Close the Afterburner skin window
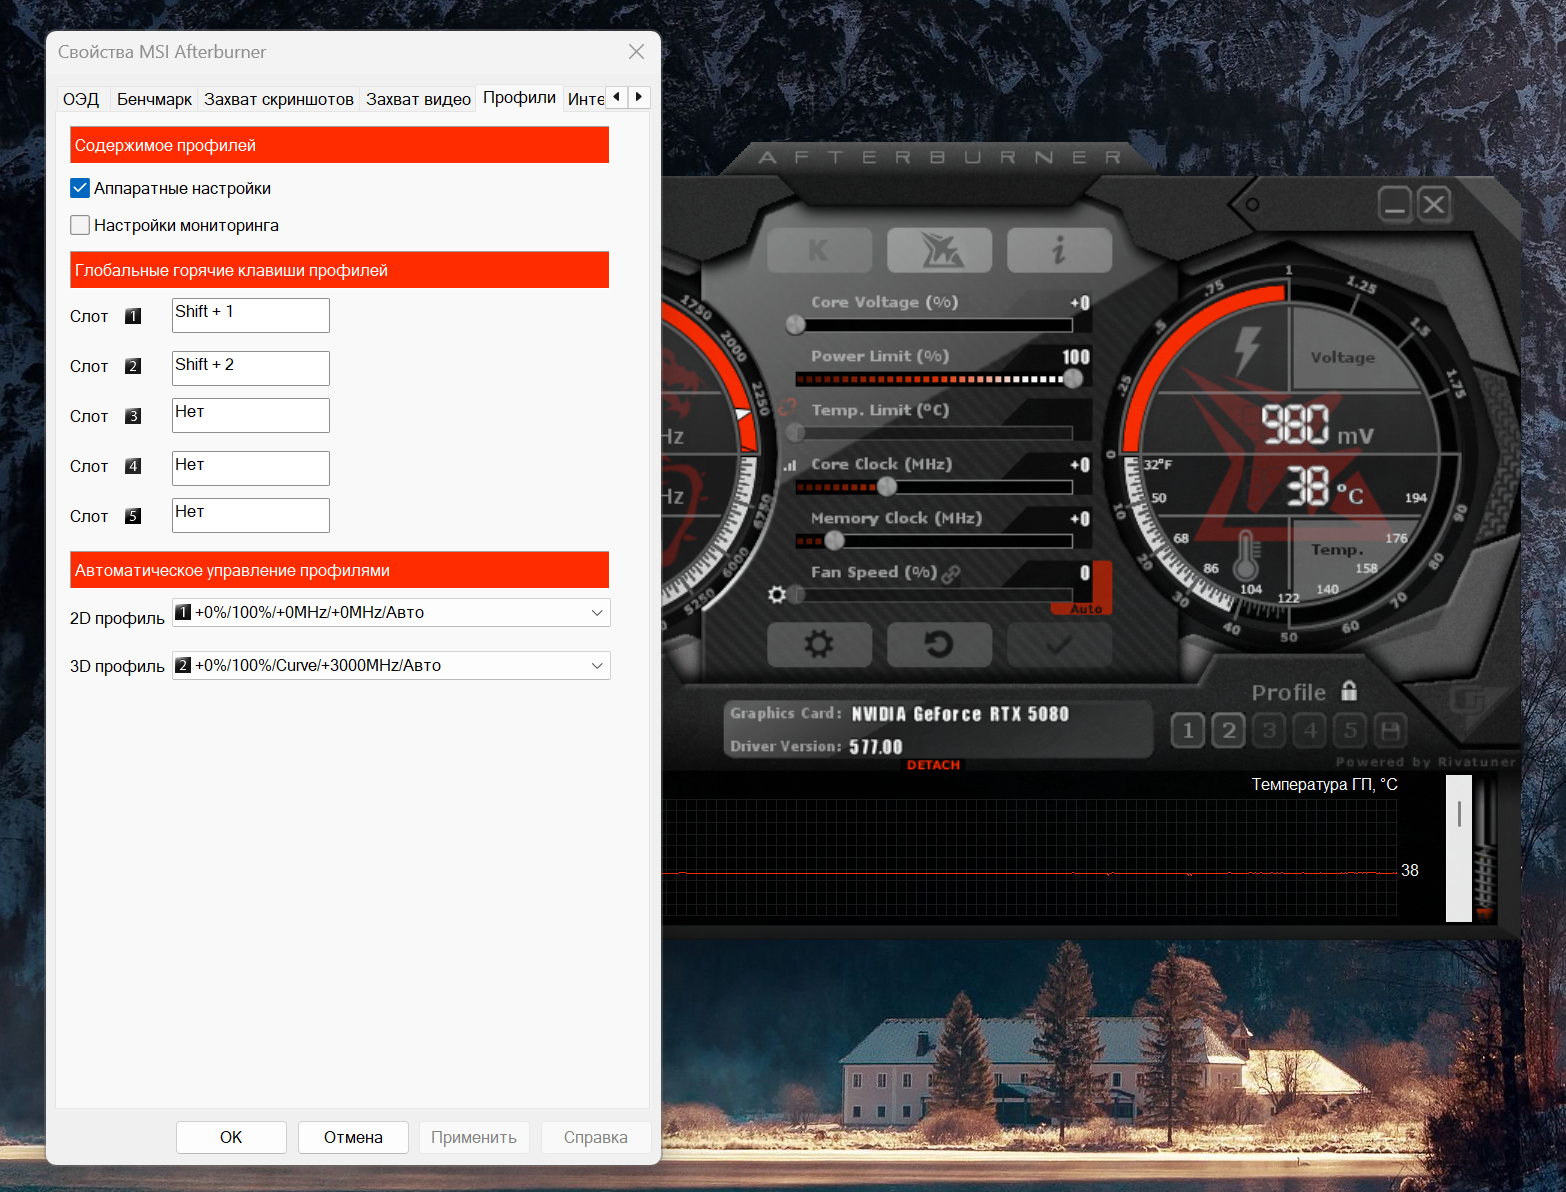 1434,205
